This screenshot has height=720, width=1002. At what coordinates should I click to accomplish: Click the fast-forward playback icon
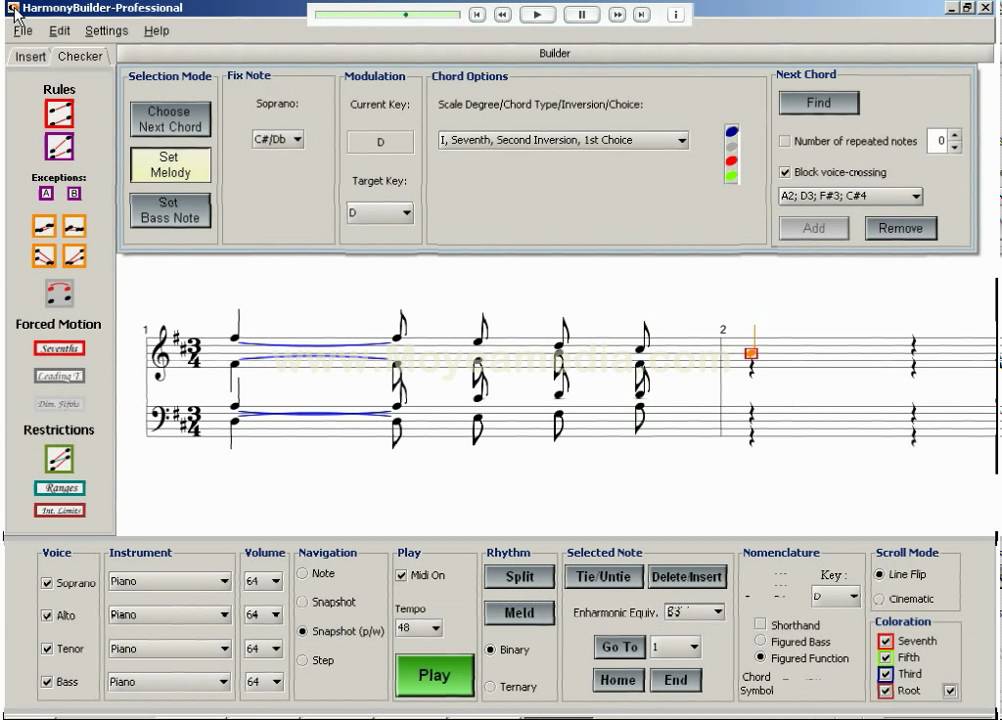coord(617,15)
